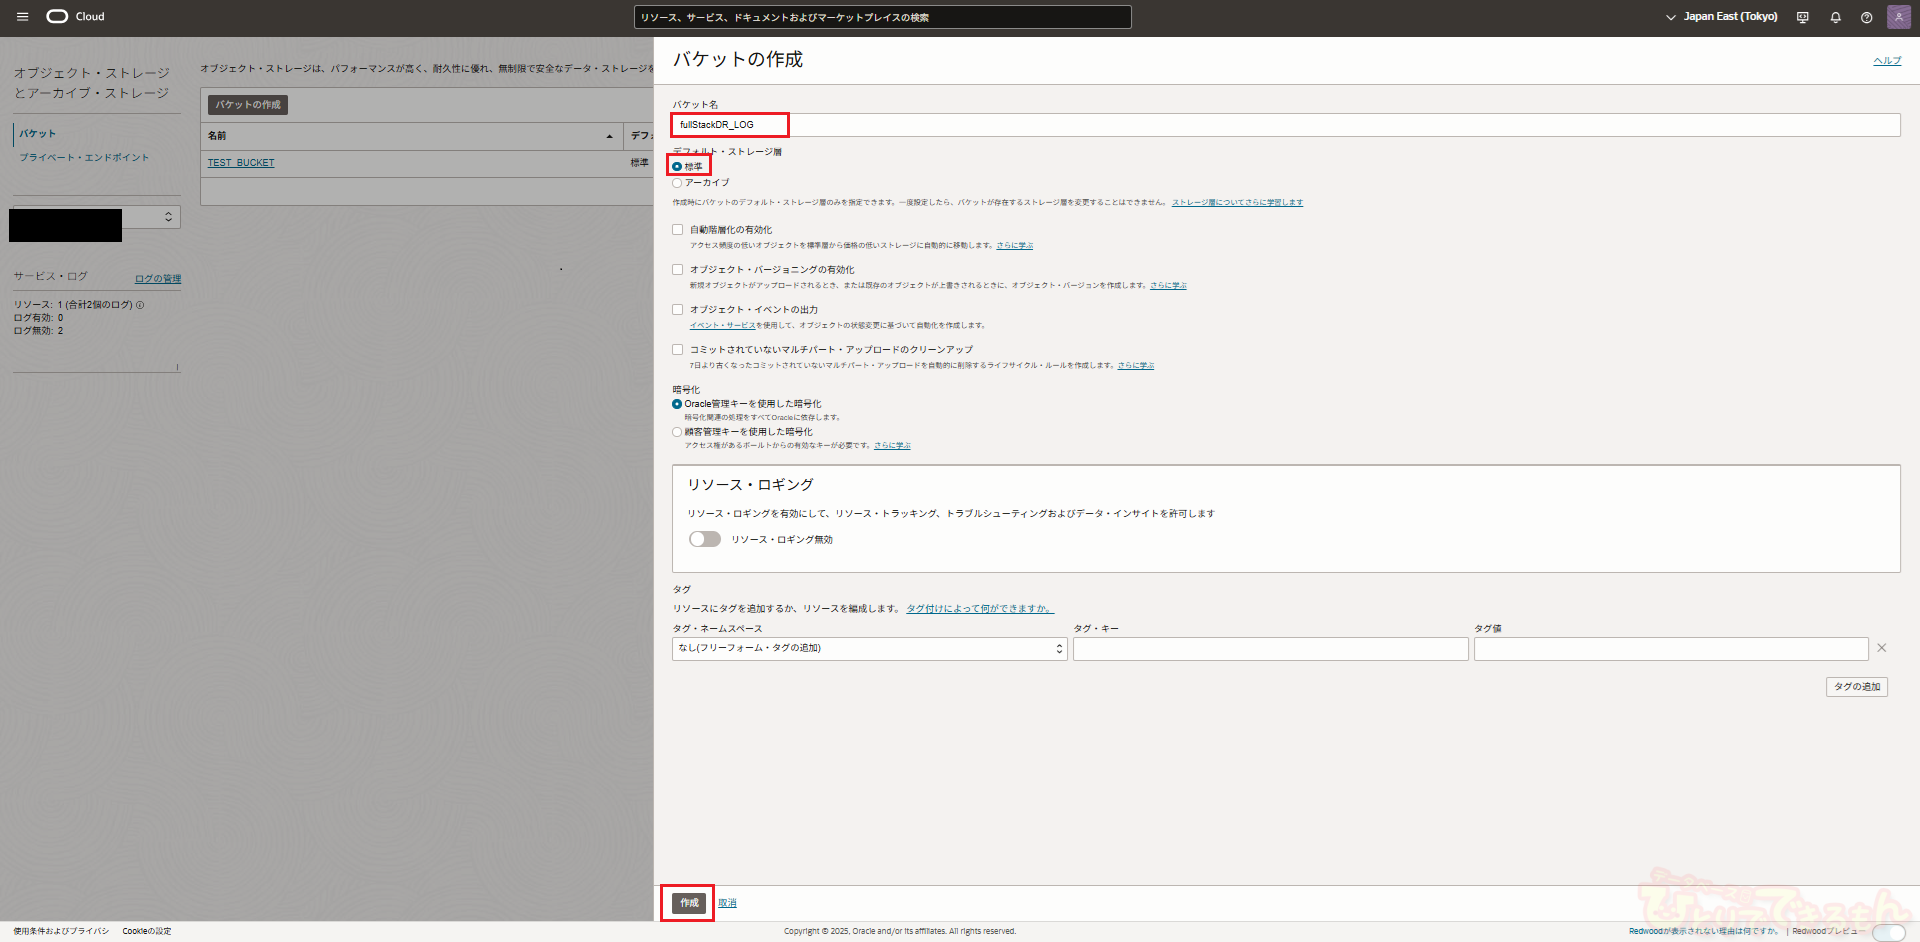
Task: Remove the tag row with X icon
Action: 1881,648
